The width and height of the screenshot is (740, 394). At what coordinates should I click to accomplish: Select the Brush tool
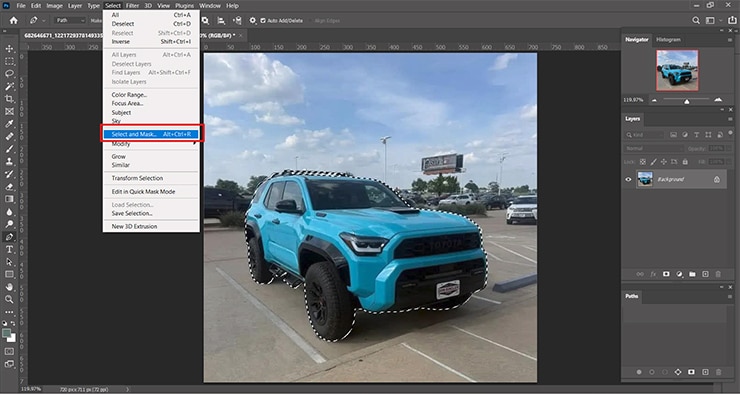click(x=9, y=149)
